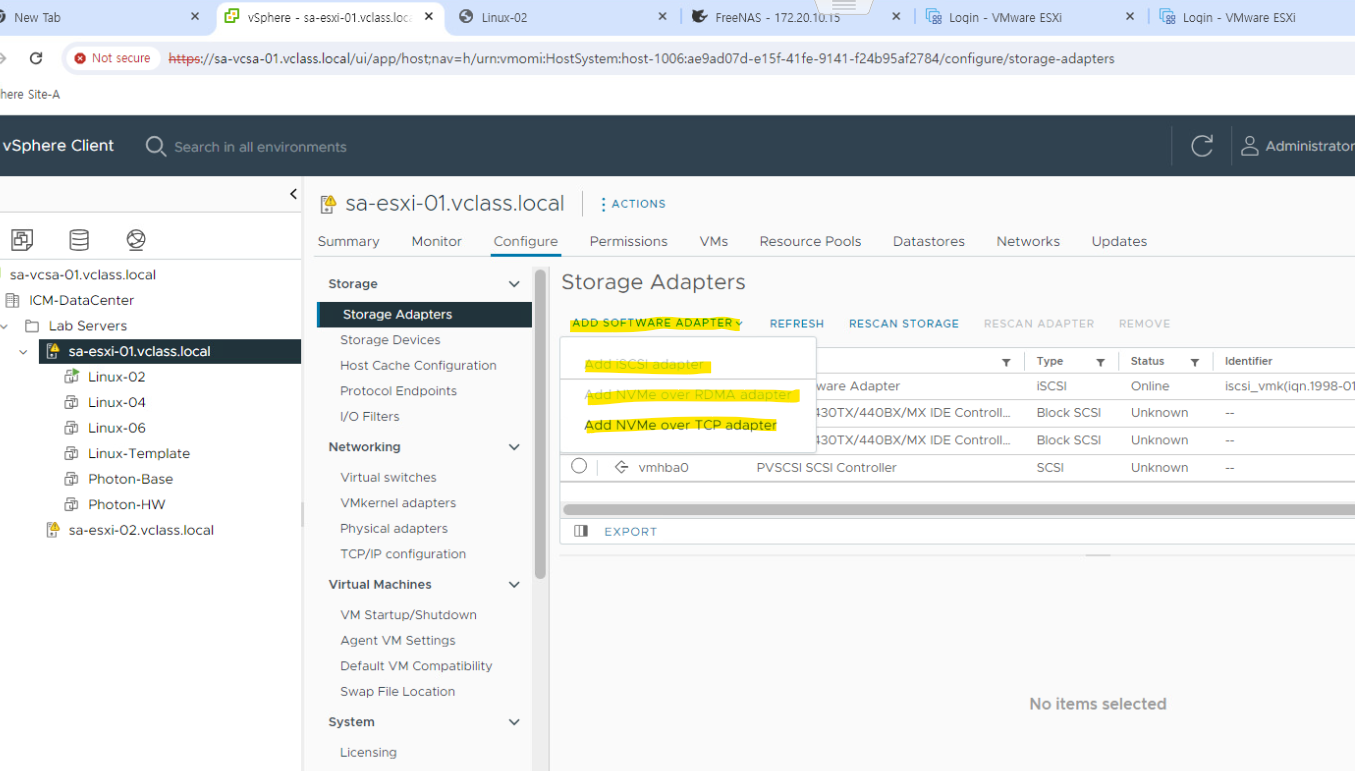Open the Actions kebab menu icon

coord(603,204)
